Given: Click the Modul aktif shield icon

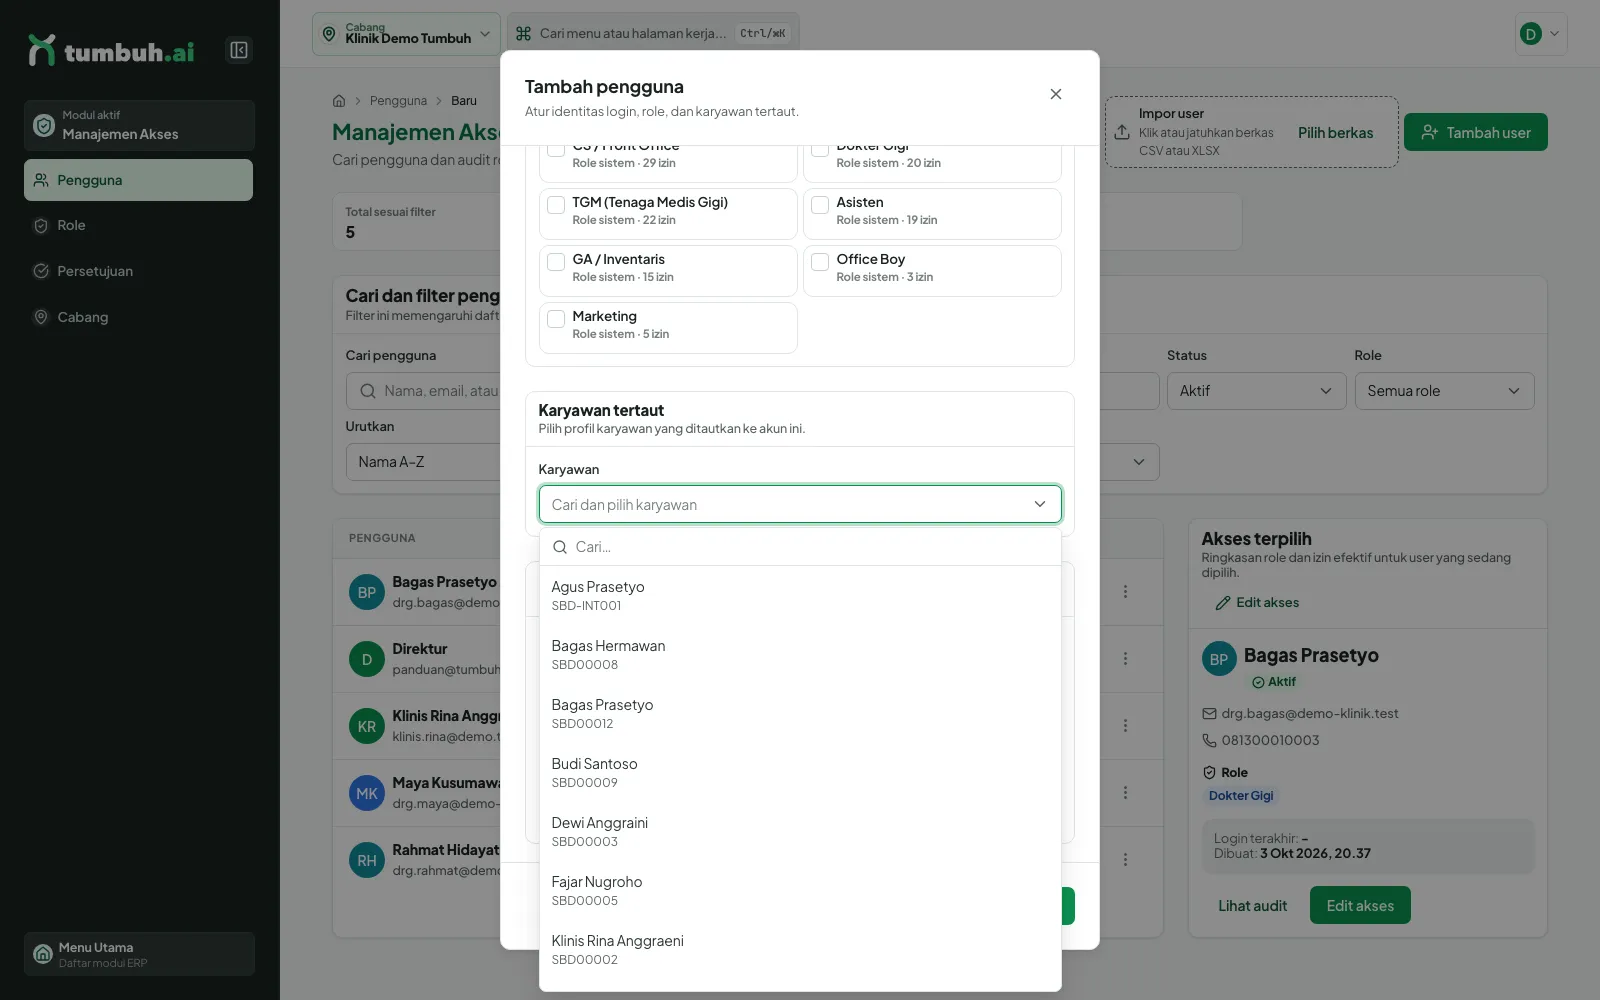Looking at the screenshot, I should point(43,125).
